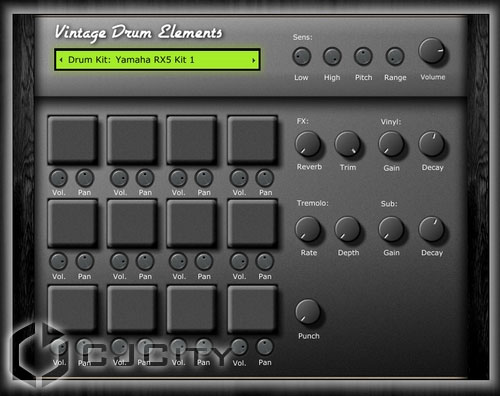Screen dimensions: 500x396
Task: Adjust the Sens High knob
Action: point(332,56)
